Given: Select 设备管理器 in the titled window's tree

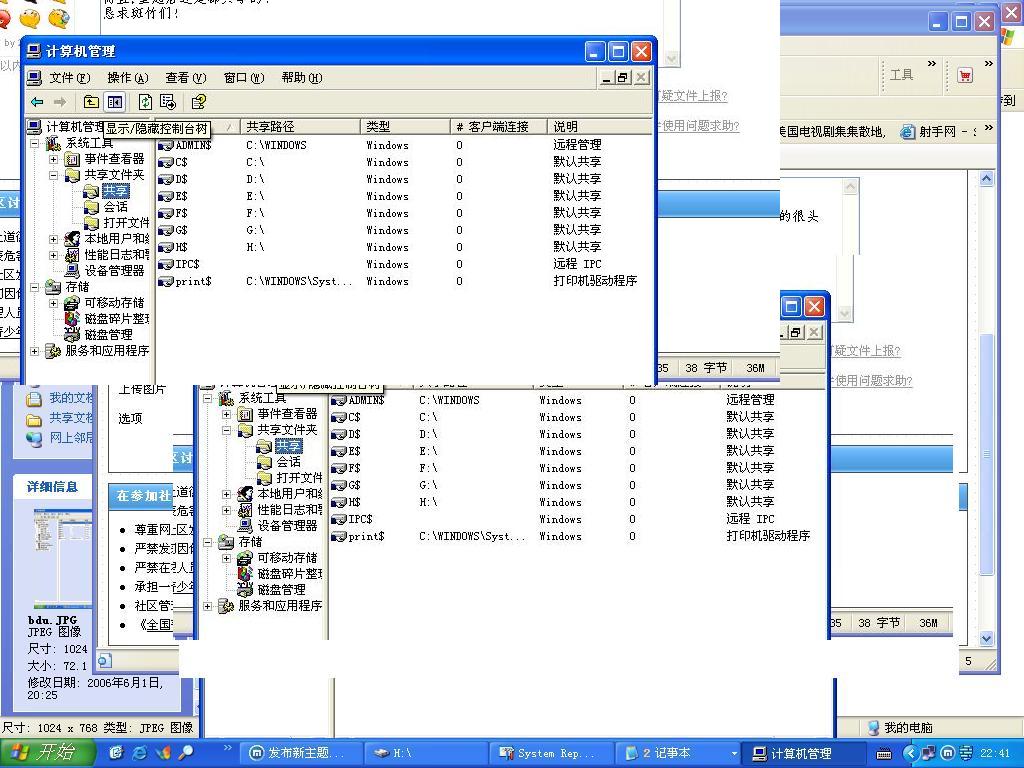Looking at the screenshot, I should click(114, 270).
